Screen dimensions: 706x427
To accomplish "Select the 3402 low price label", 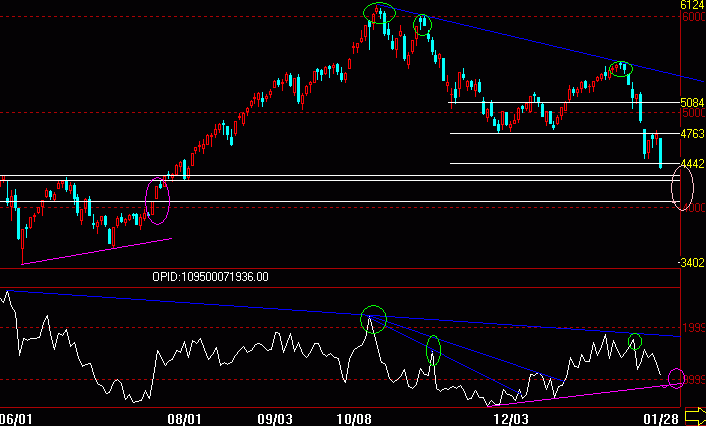I will (692, 263).
